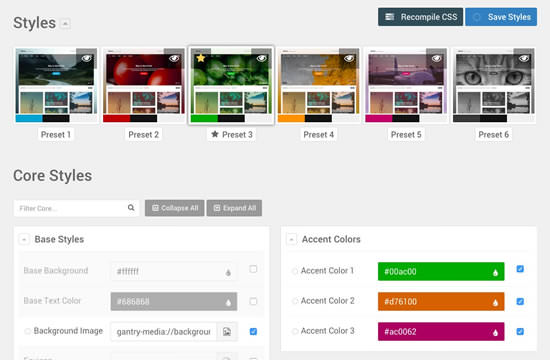Uncheck Background Image override checkbox

253,331
